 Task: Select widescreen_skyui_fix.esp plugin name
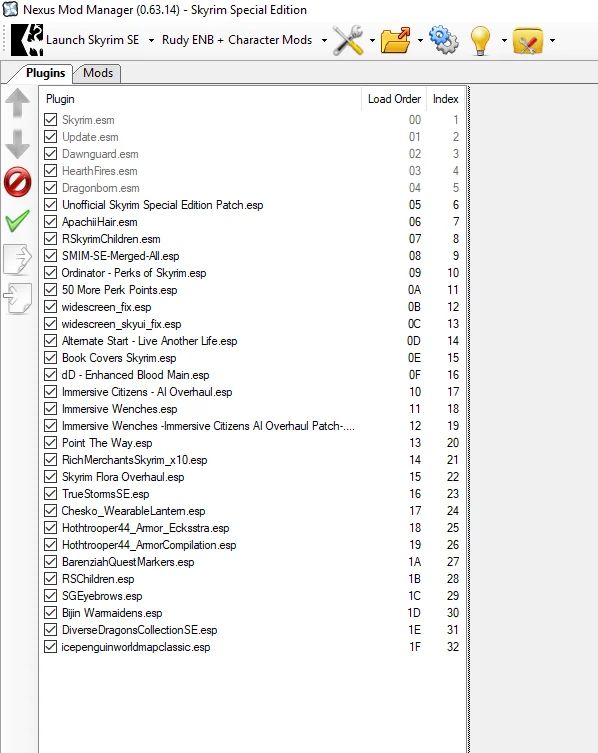121,324
